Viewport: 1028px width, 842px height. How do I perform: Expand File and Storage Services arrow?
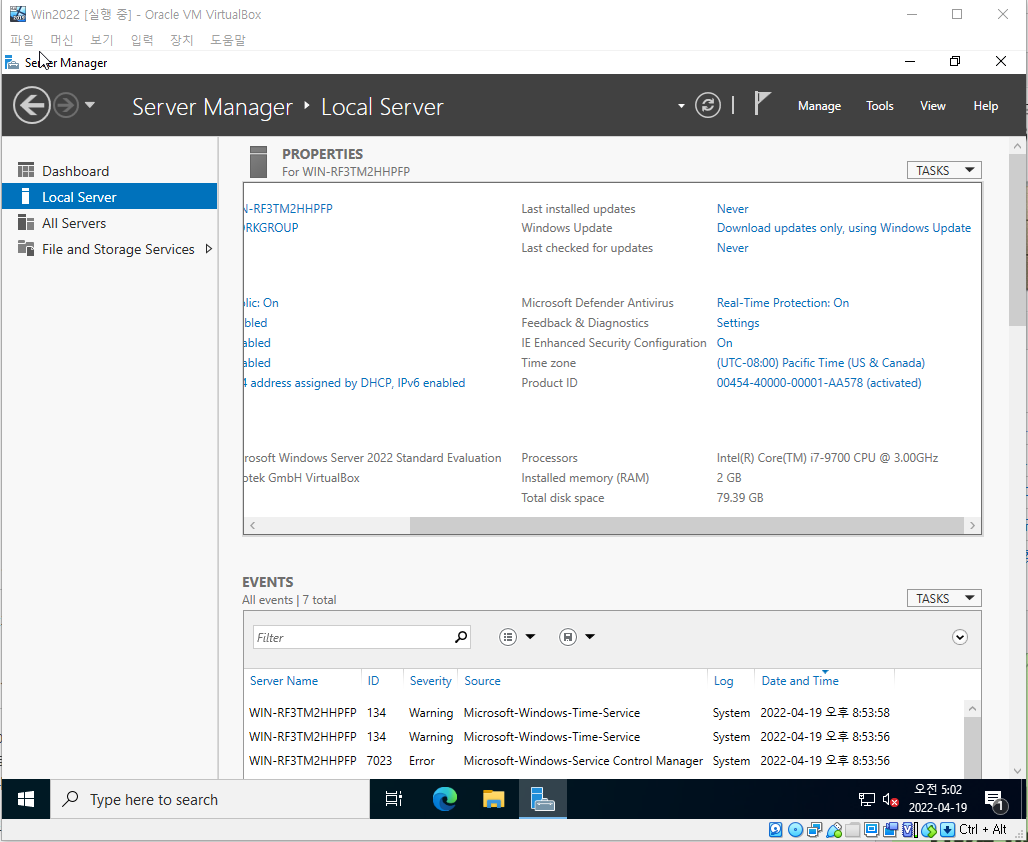coord(208,249)
